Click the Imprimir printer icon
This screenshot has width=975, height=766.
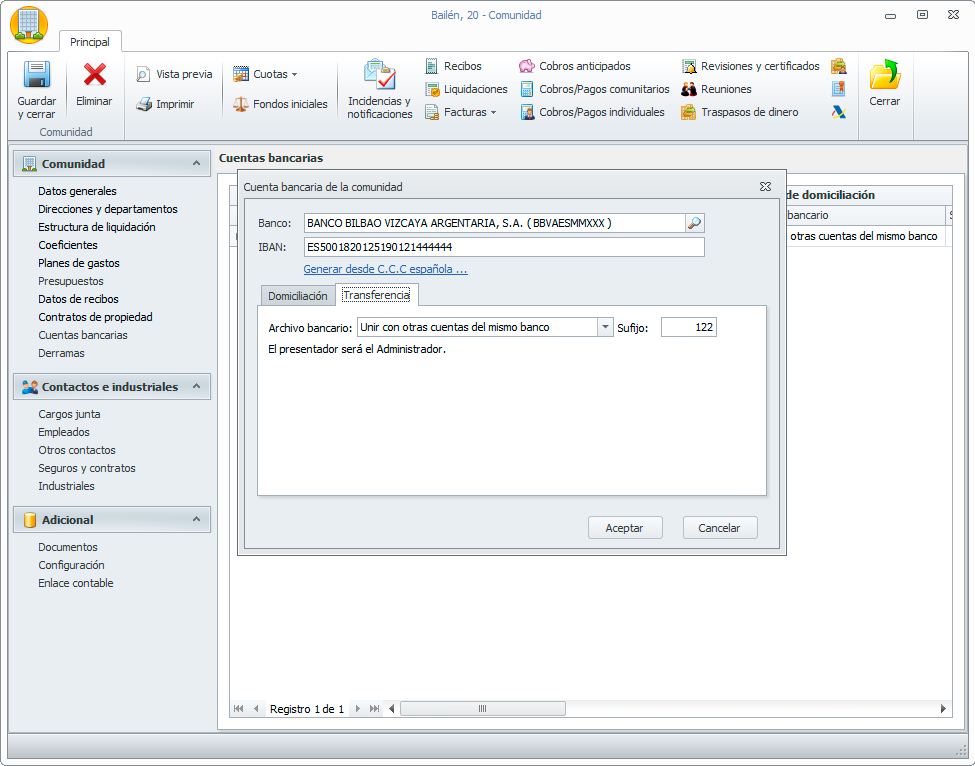(x=144, y=104)
